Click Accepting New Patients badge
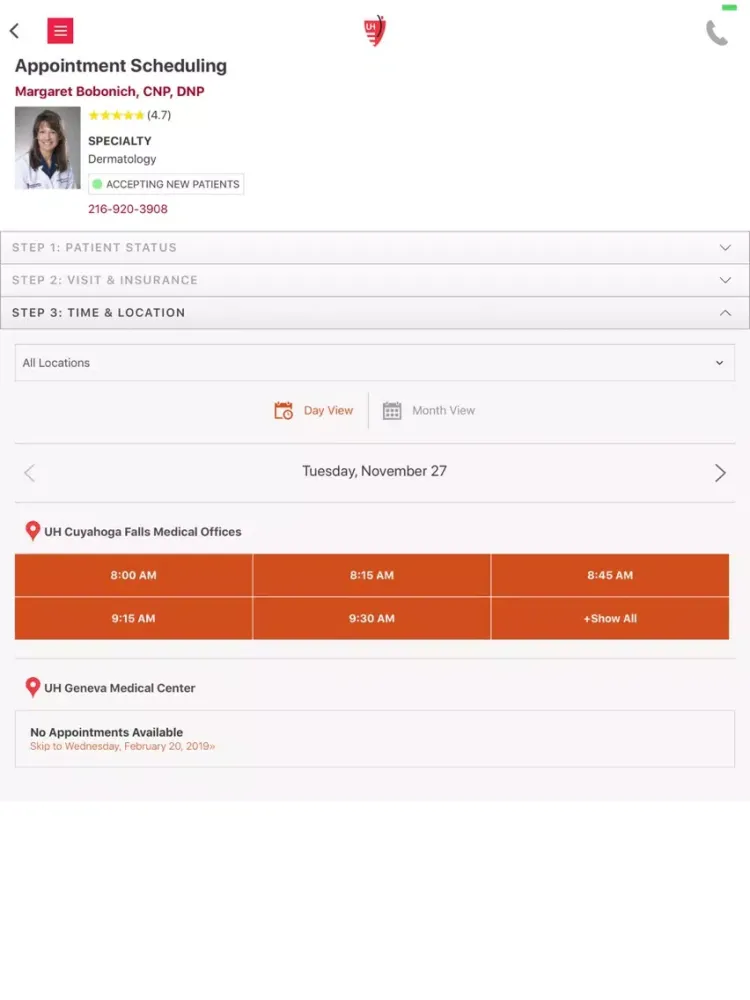Image resolution: width=750 pixels, height=1000 pixels. [166, 184]
